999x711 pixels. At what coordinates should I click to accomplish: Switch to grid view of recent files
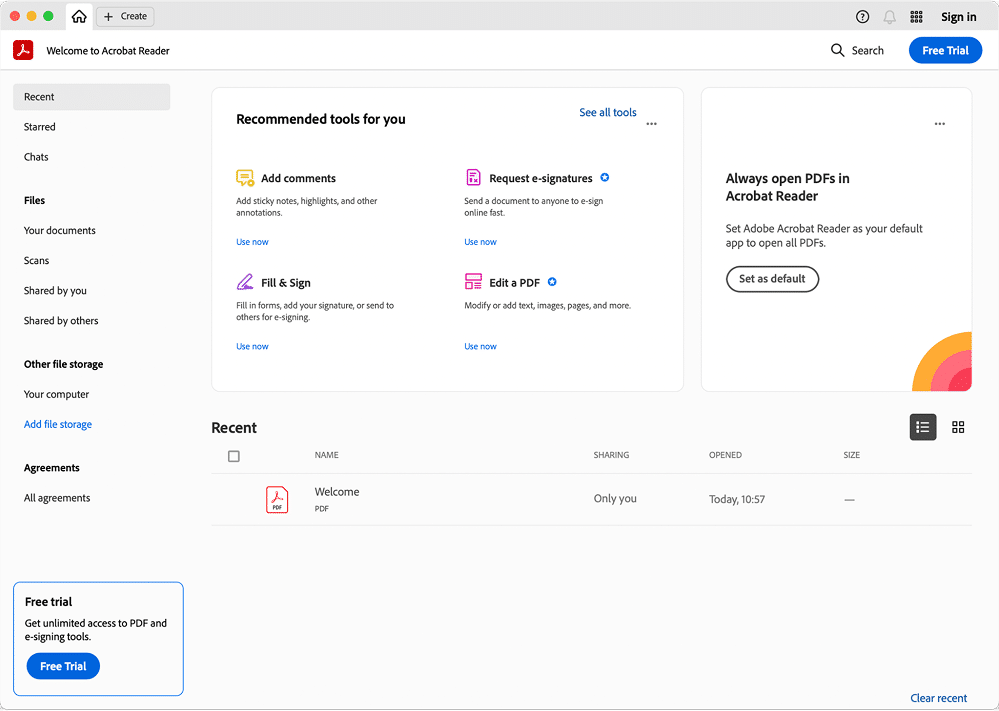point(958,427)
